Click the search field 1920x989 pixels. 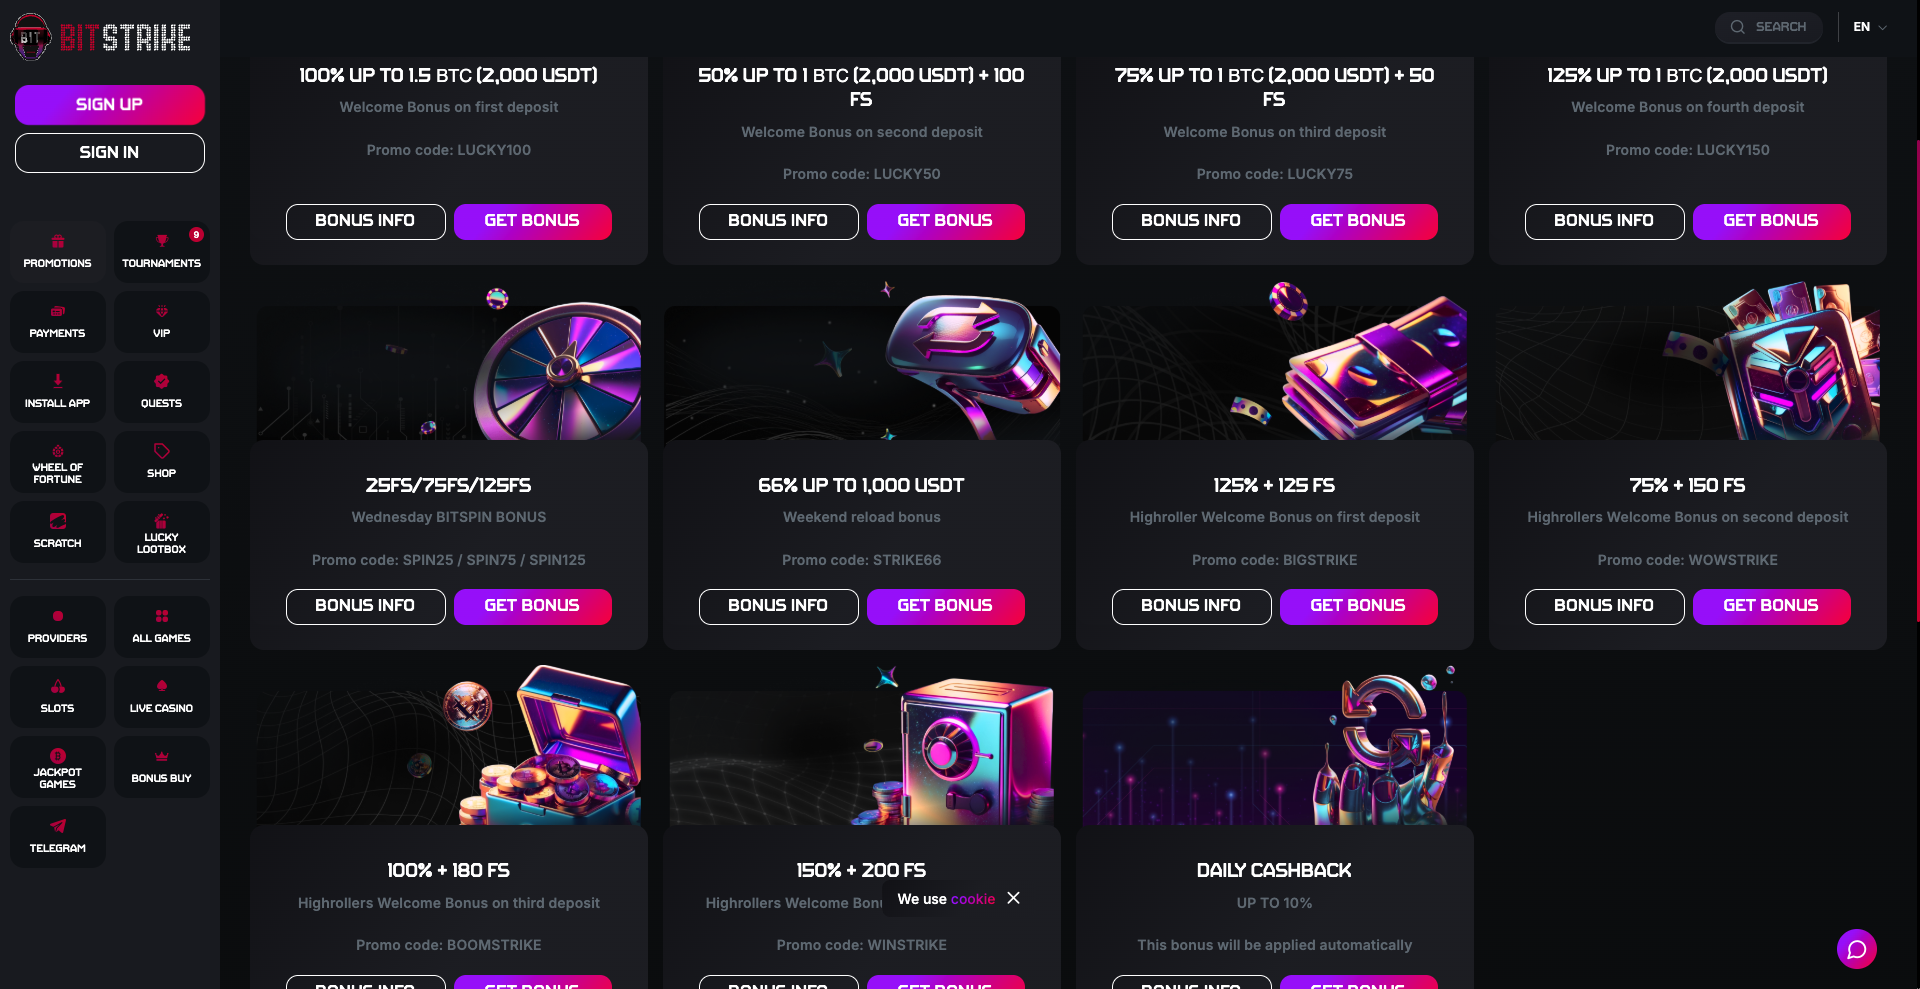1769,27
